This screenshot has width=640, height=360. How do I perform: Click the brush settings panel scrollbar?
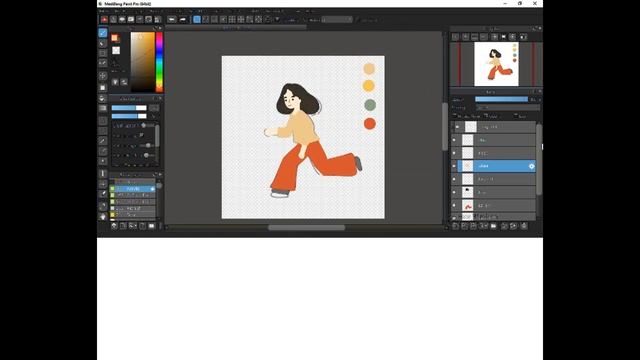[158, 137]
